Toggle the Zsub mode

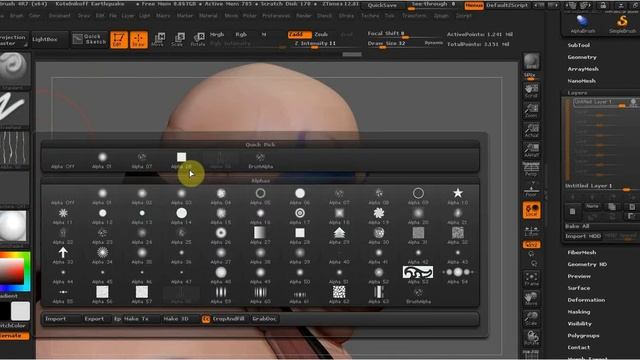(321, 34)
